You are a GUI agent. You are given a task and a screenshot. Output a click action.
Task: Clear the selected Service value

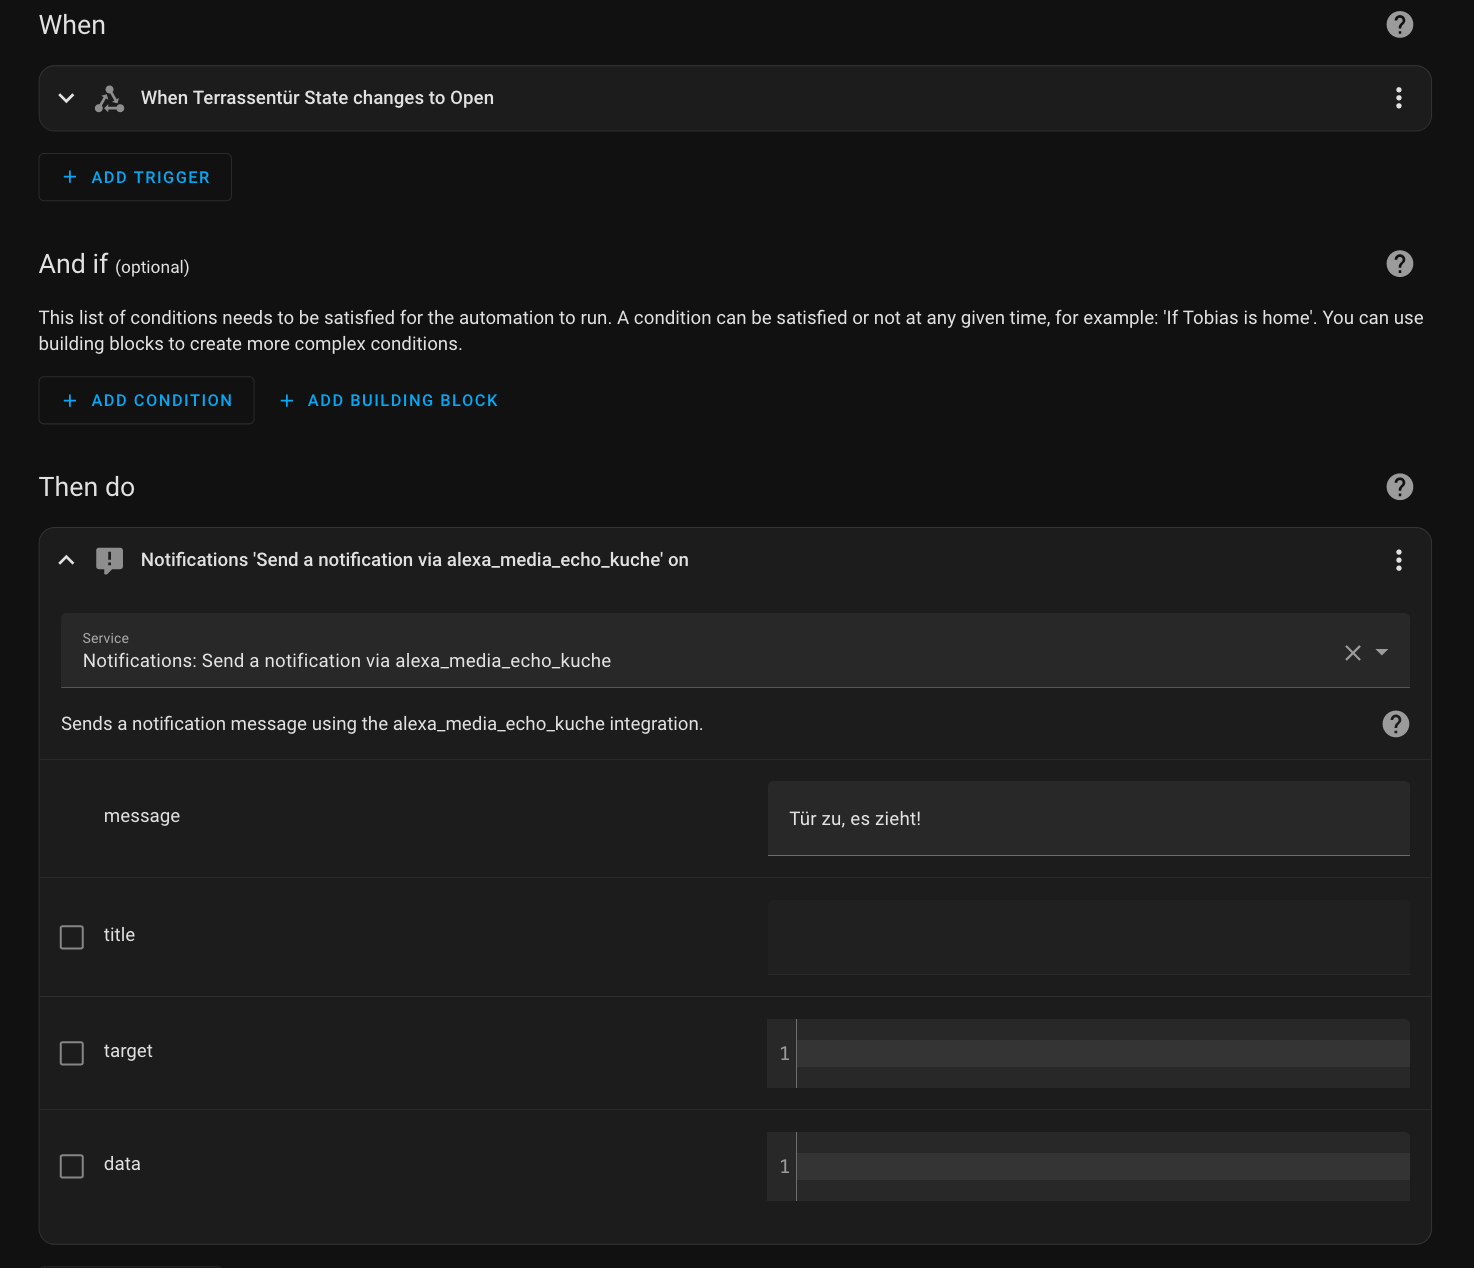point(1352,653)
